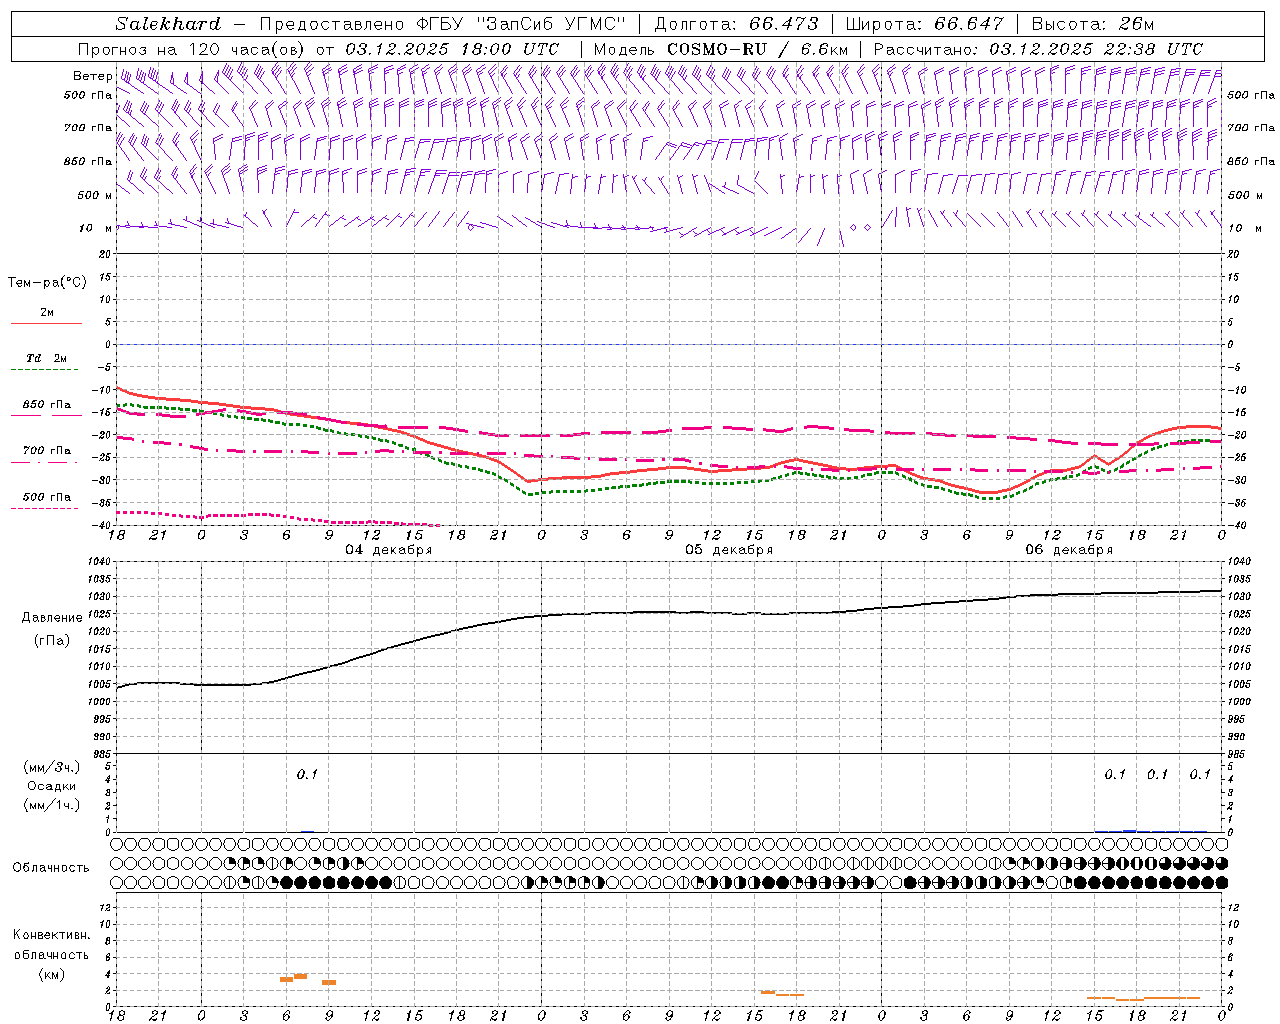Select the 06 декабря date label
Screen dimensions: 1280x1024
(x=1068, y=550)
